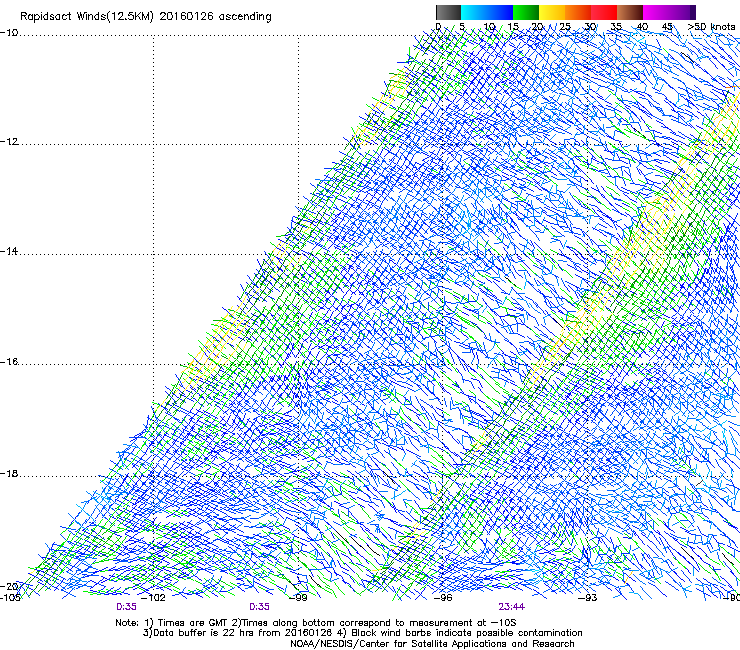Click the '-10' latitude axis label
The width and height of the screenshot is (740, 650).
click(9, 33)
